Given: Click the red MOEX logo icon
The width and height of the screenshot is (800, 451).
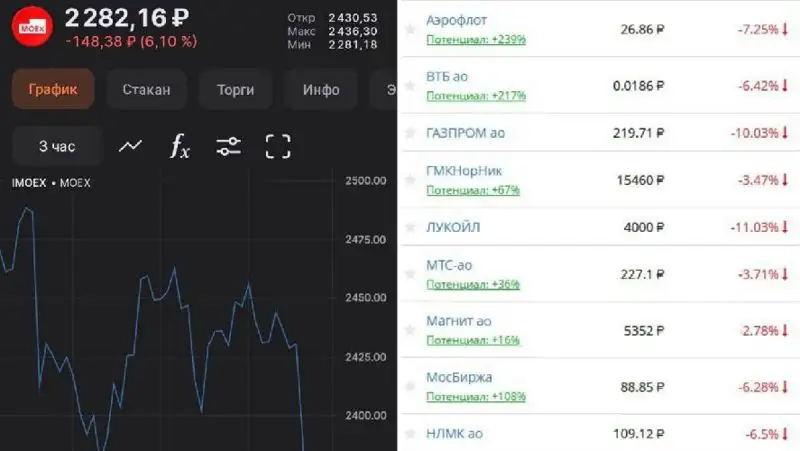Looking at the screenshot, I should click(x=33, y=28).
